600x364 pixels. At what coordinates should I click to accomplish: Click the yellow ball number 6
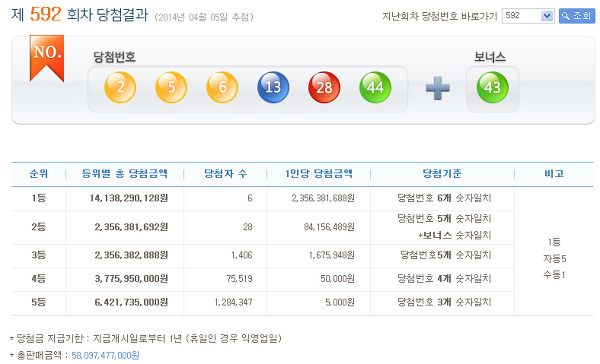click(222, 87)
